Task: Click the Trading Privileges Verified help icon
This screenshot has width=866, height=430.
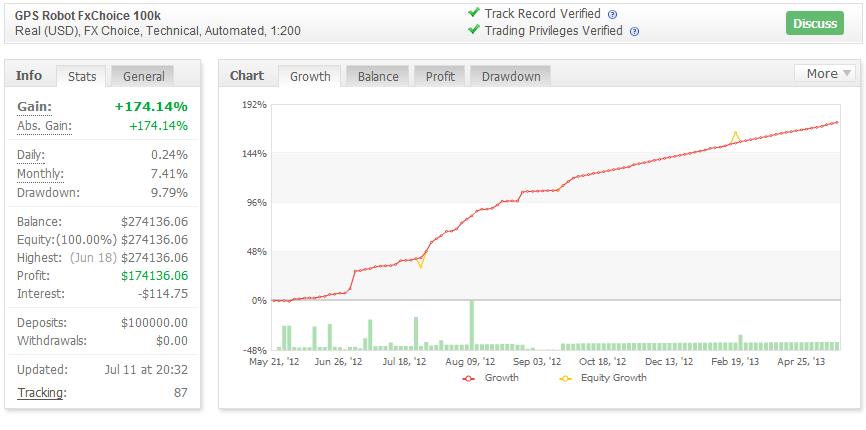Action: tap(635, 31)
